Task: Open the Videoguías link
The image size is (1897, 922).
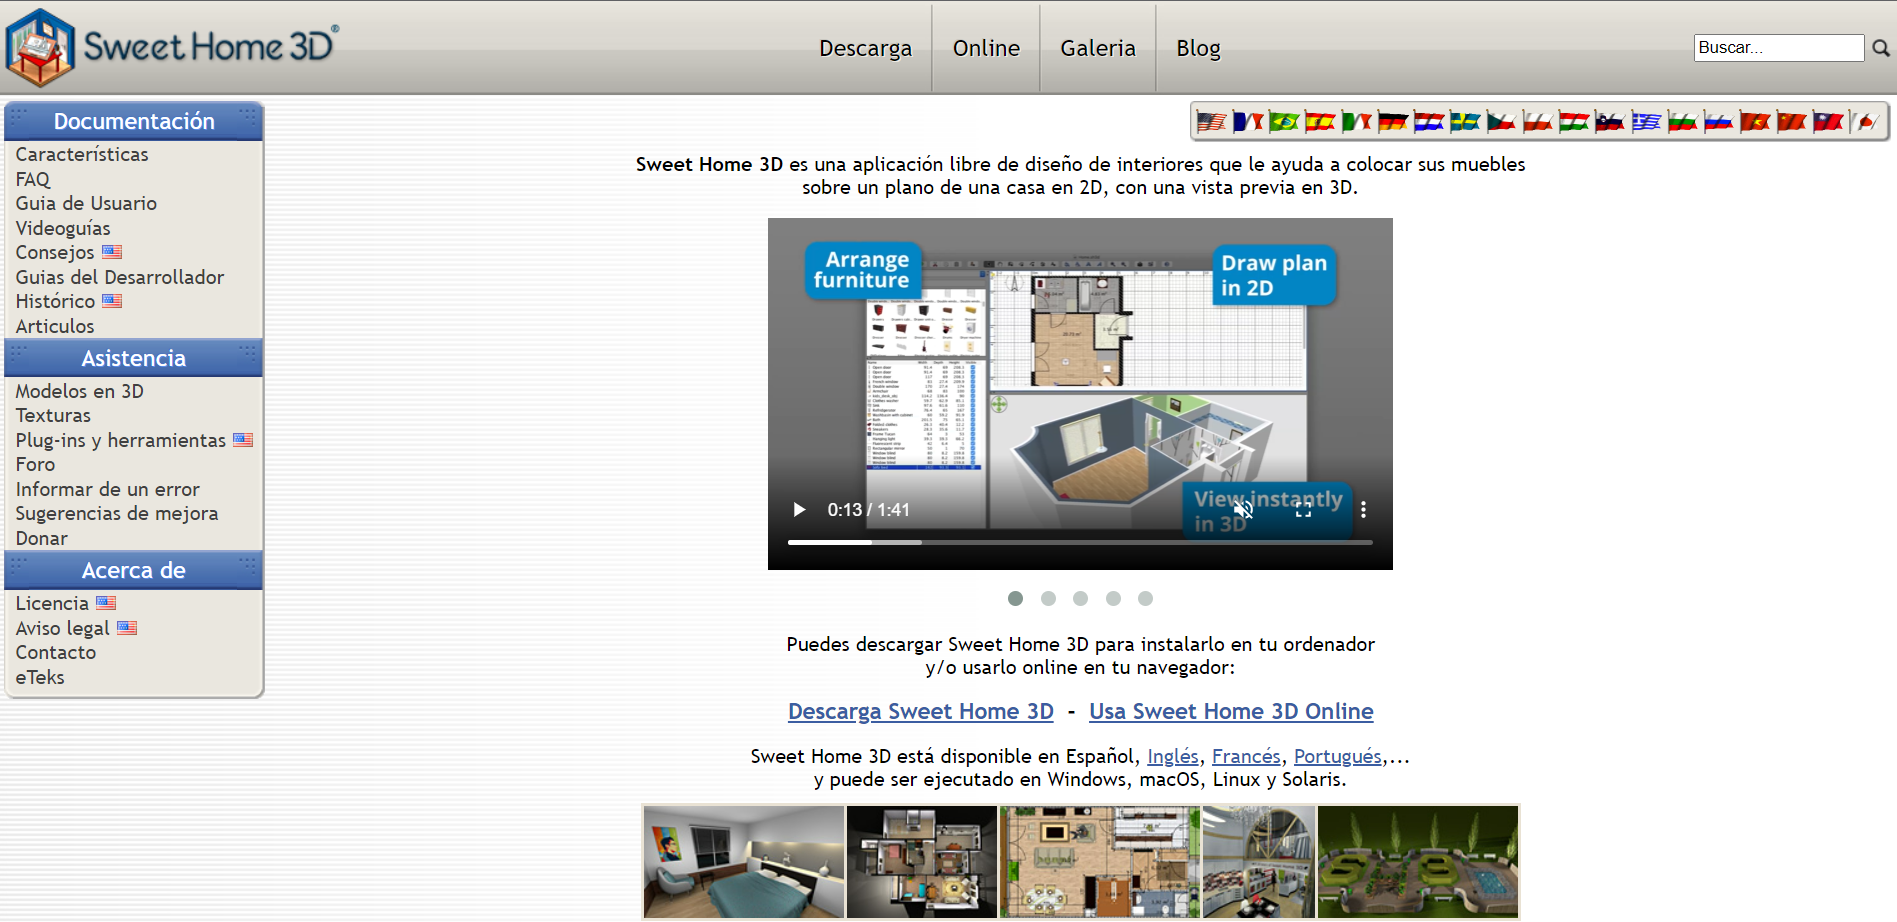Action: [63, 228]
